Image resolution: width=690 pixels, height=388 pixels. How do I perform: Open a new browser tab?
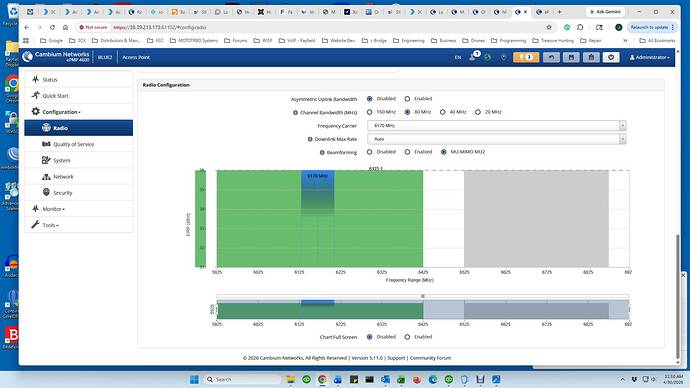pyautogui.click(x=559, y=12)
